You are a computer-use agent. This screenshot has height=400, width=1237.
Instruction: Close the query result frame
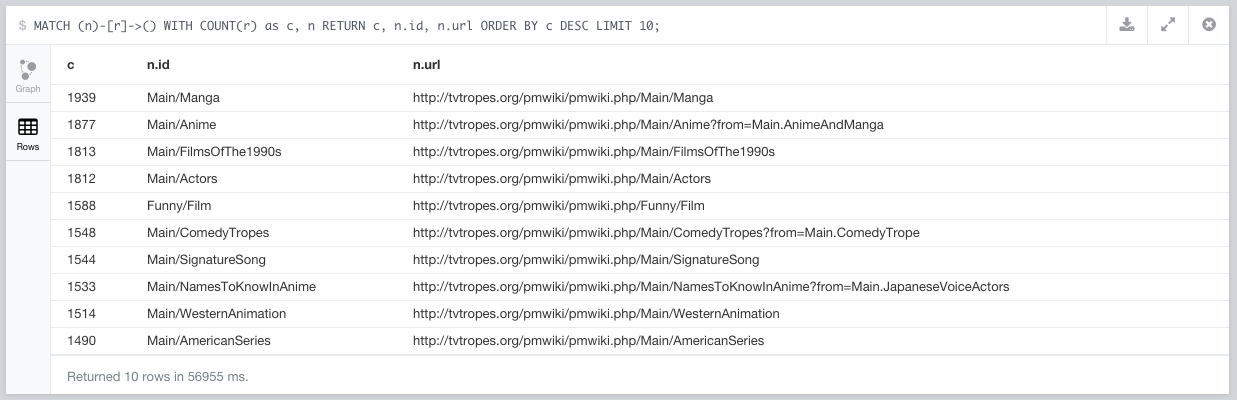tap(1209, 25)
